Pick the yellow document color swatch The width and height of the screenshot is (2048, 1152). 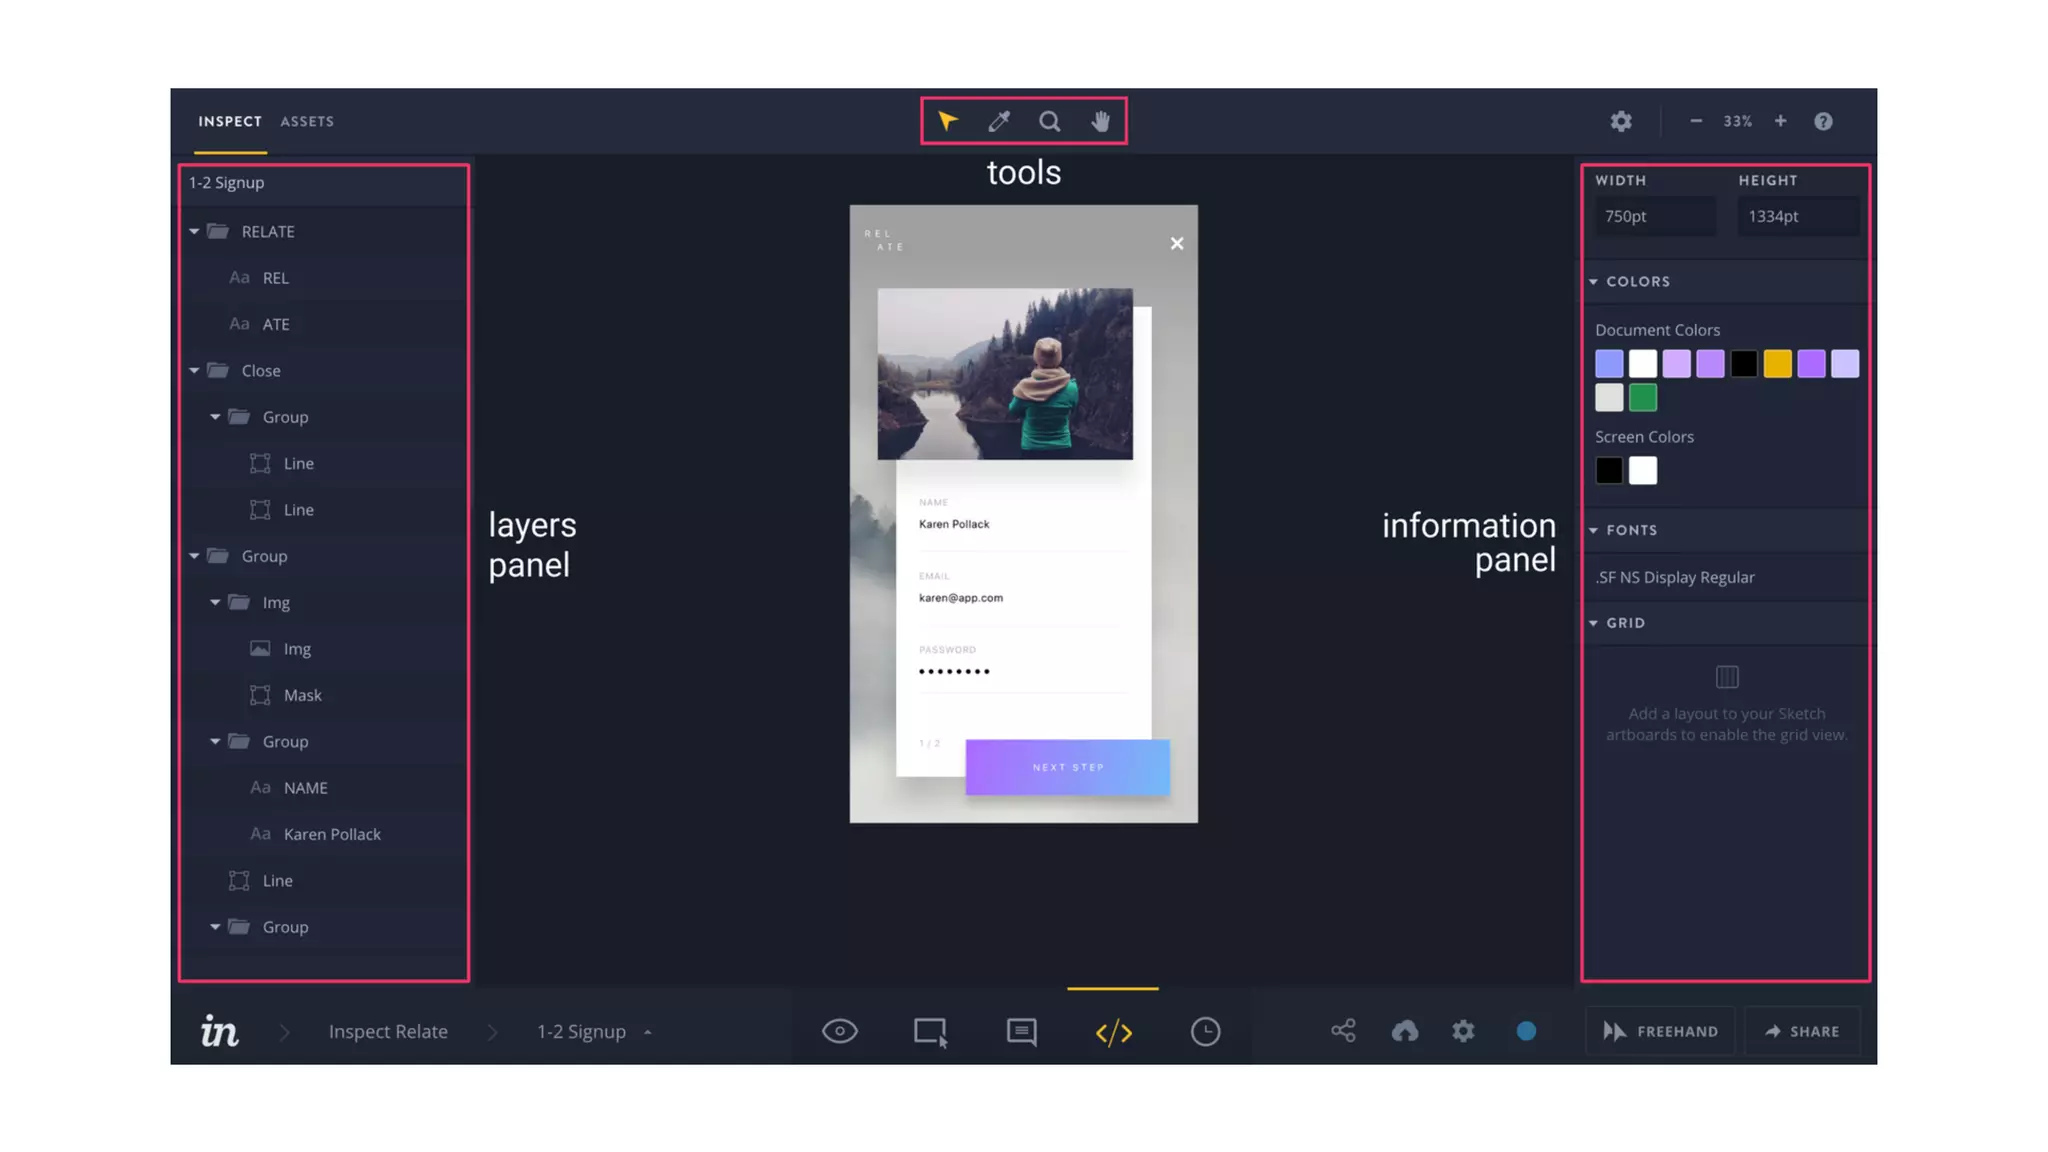[1777, 364]
